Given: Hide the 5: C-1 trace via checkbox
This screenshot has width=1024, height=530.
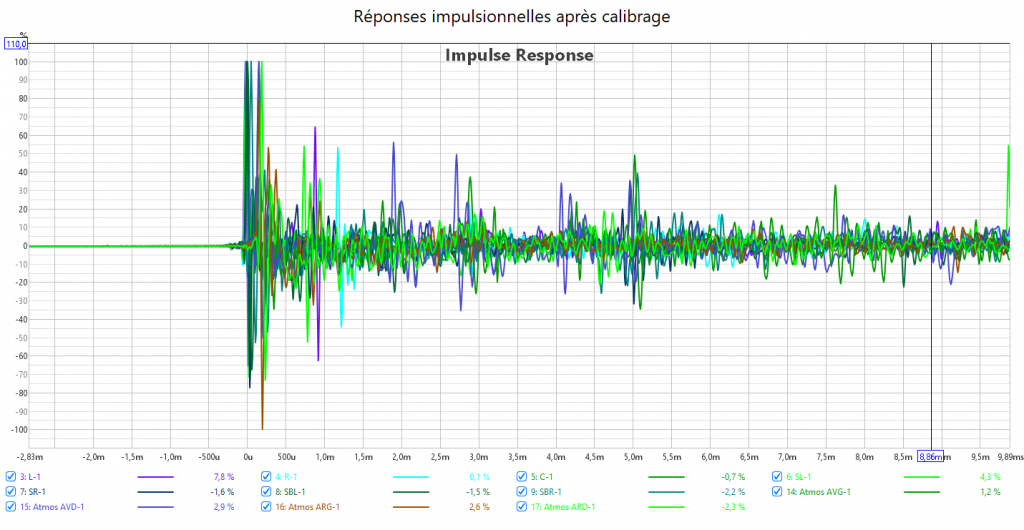Looking at the screenshot, I should point(523,477).
